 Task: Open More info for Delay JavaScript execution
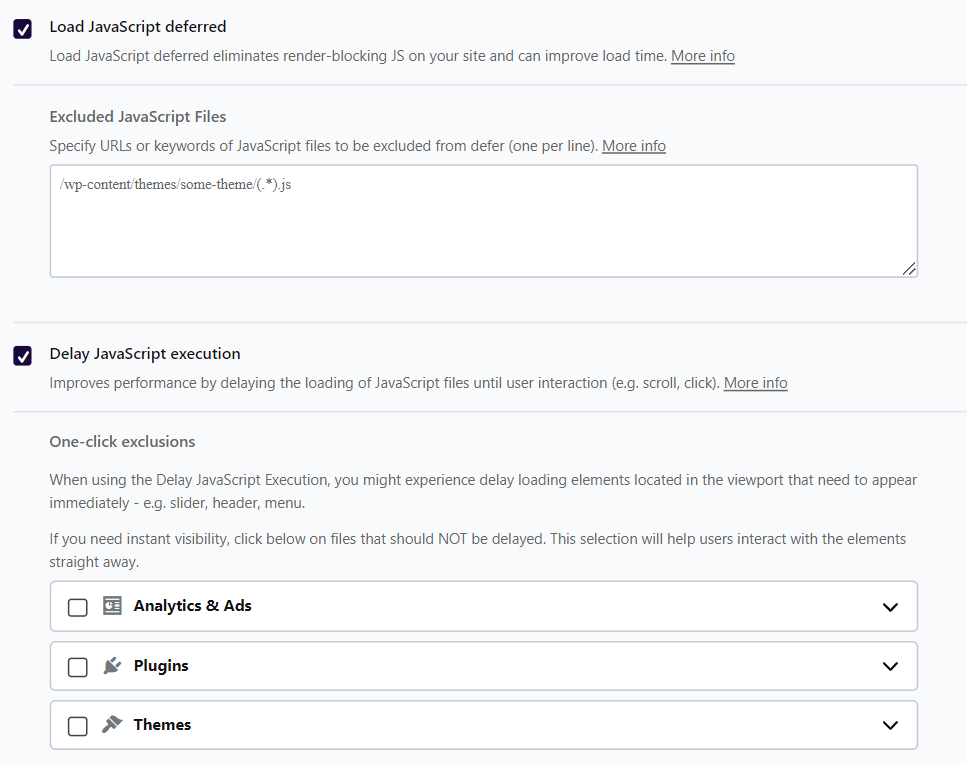pos(755,382)
